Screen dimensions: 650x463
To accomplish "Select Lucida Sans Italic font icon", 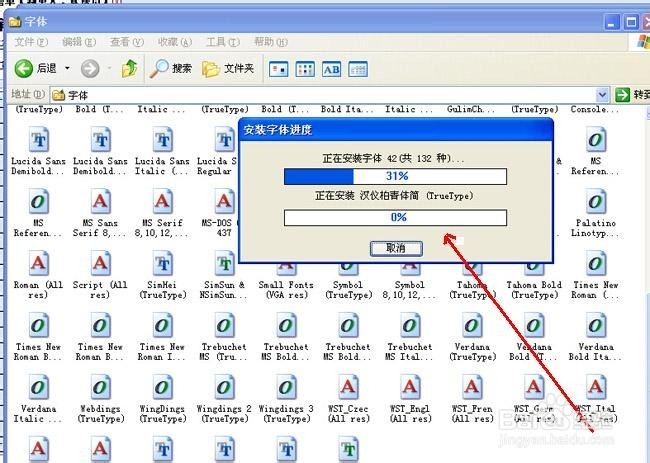I will pyautogui.click(x=162, y=140).
